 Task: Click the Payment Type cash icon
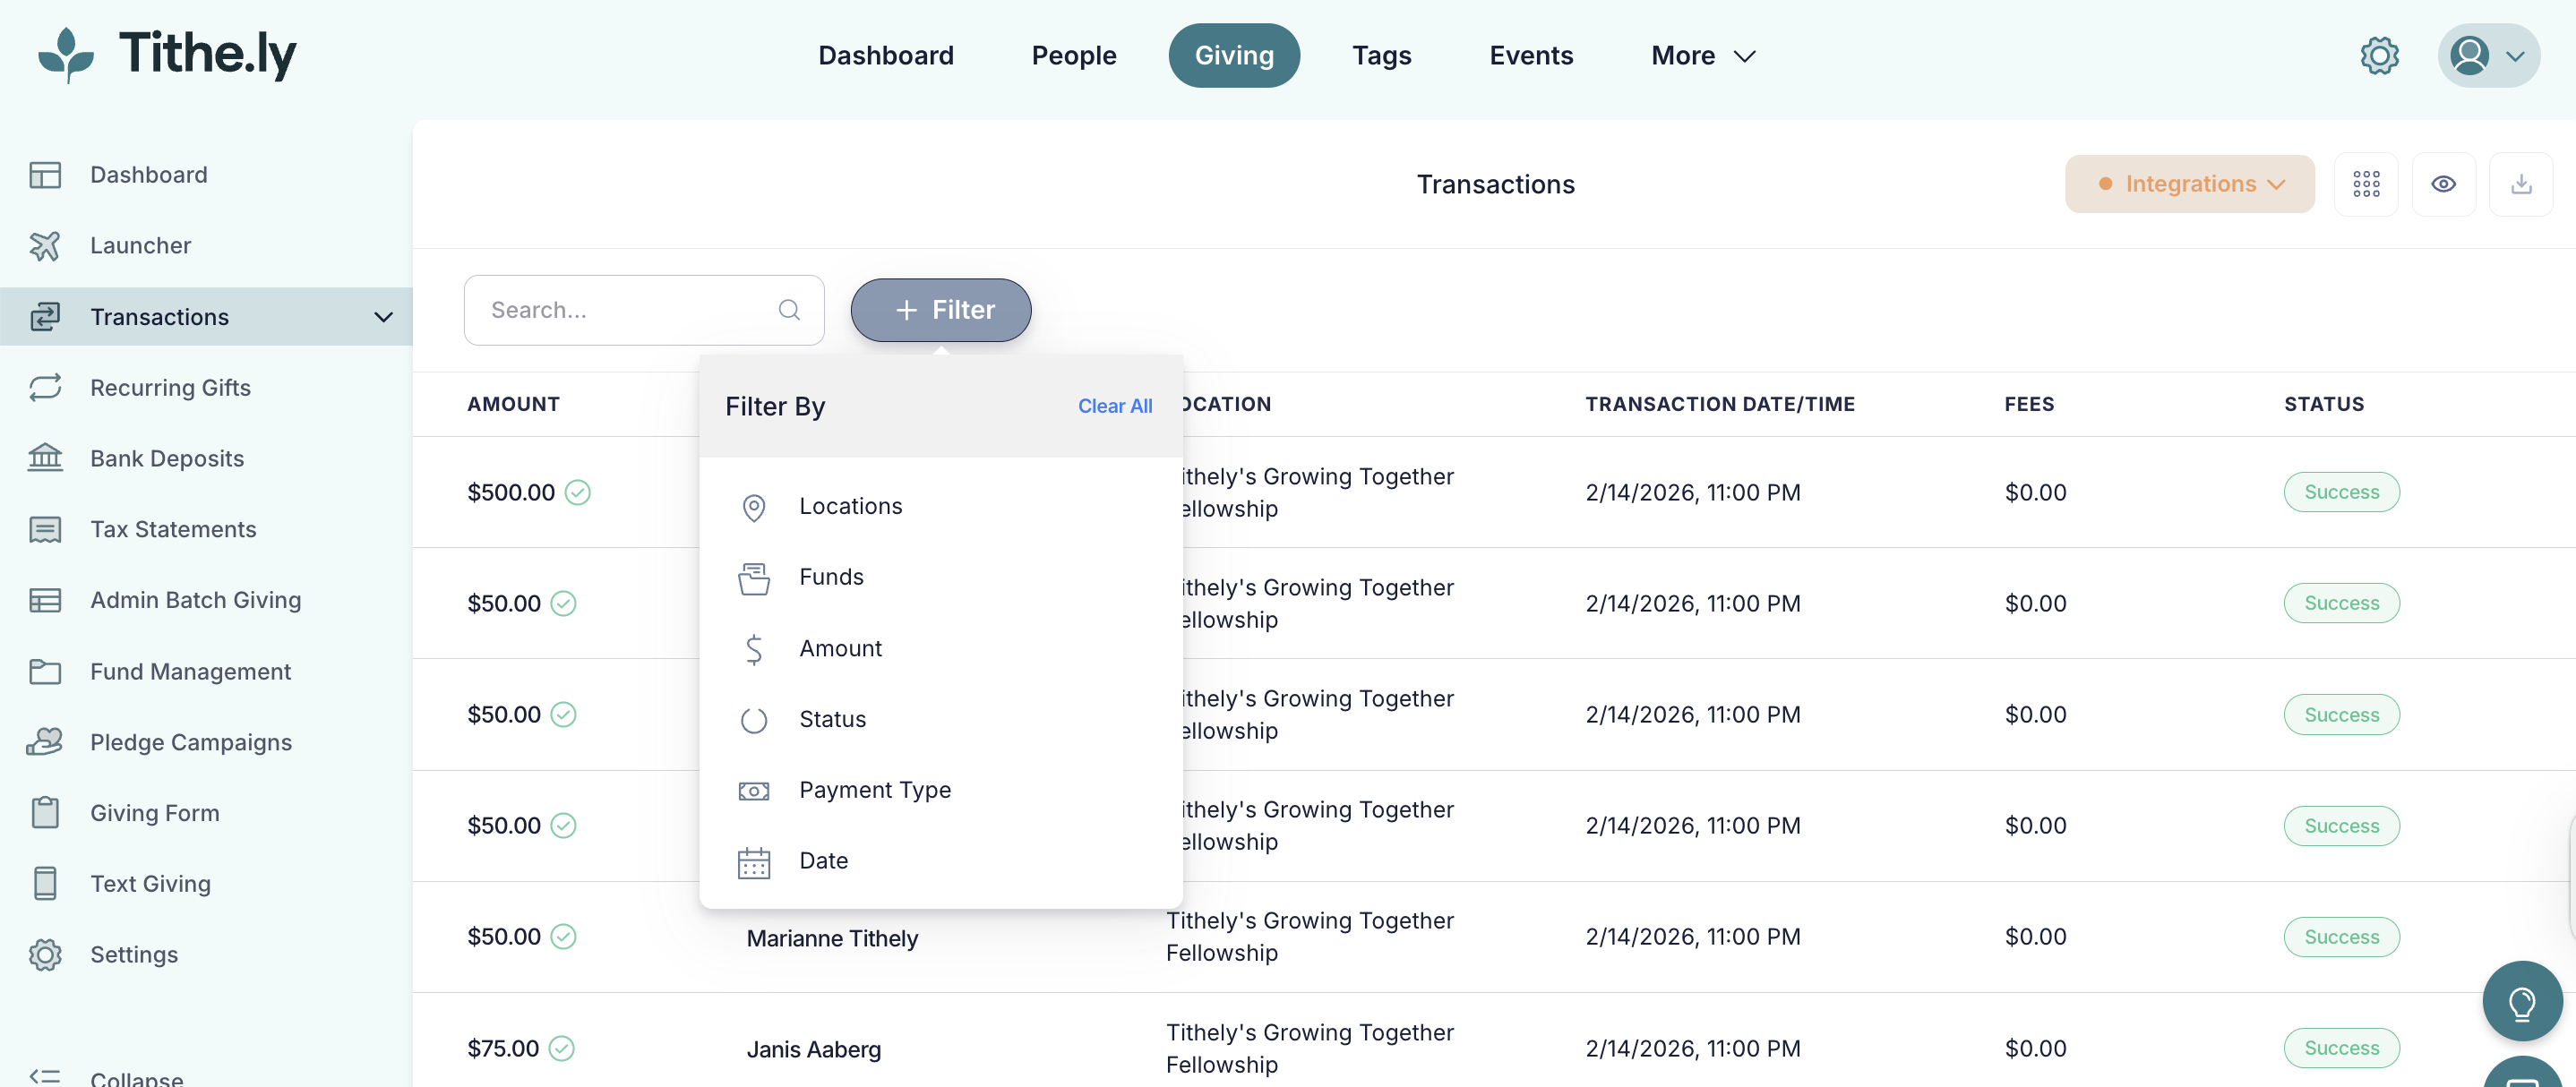click(754, 791)
